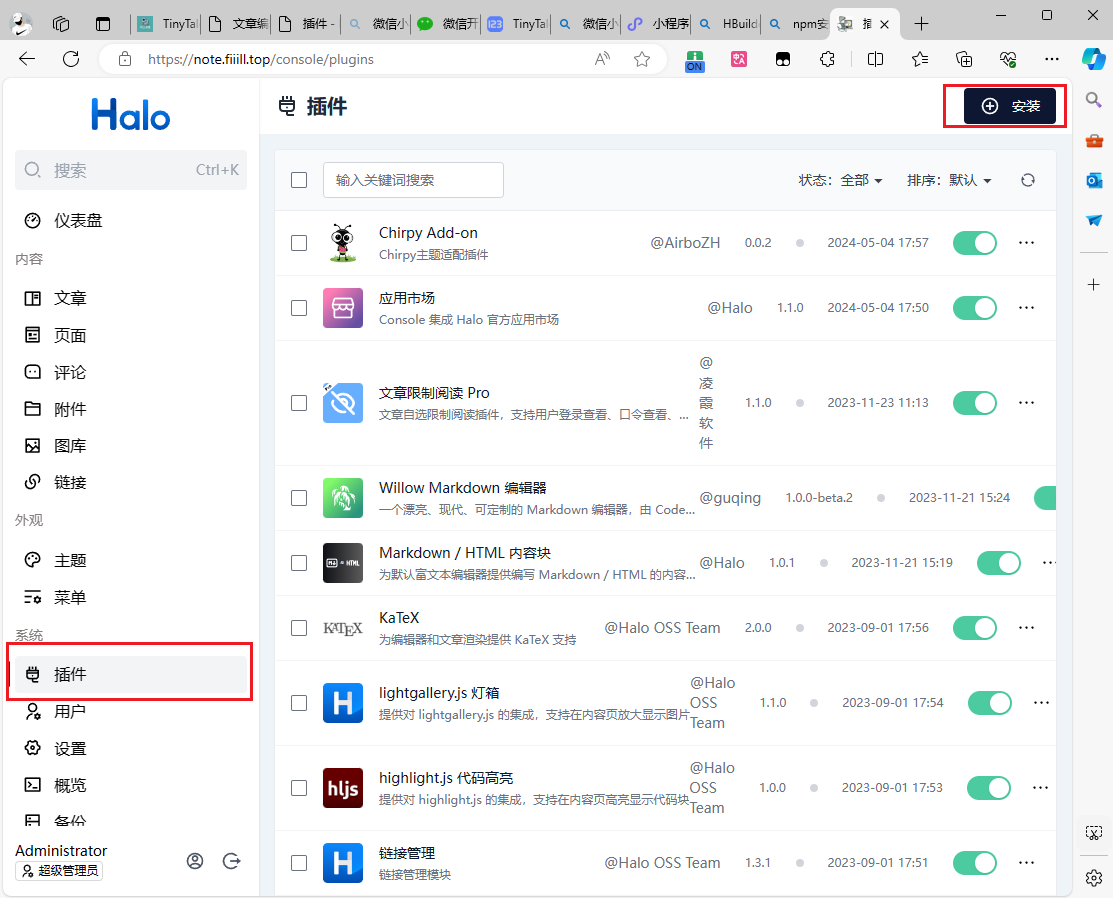Open the 状态: 全部 filter dropdown
The width and height of the screenshot is (1113, 898).
click(840, 180)
